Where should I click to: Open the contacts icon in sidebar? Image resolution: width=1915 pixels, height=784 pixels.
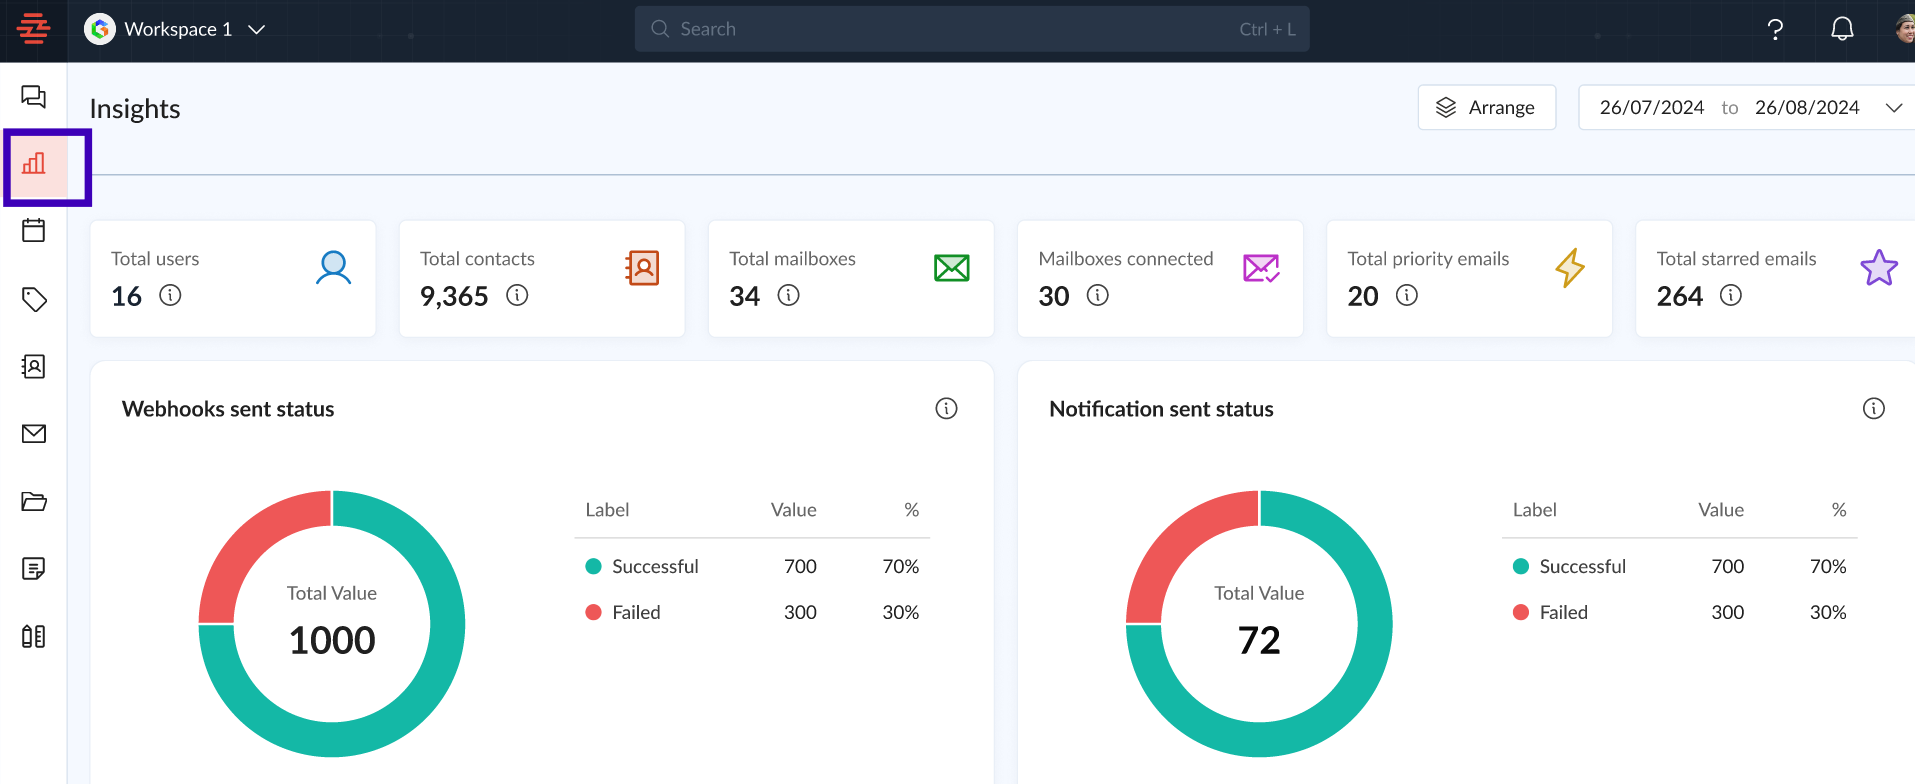[x=34, y=367]
